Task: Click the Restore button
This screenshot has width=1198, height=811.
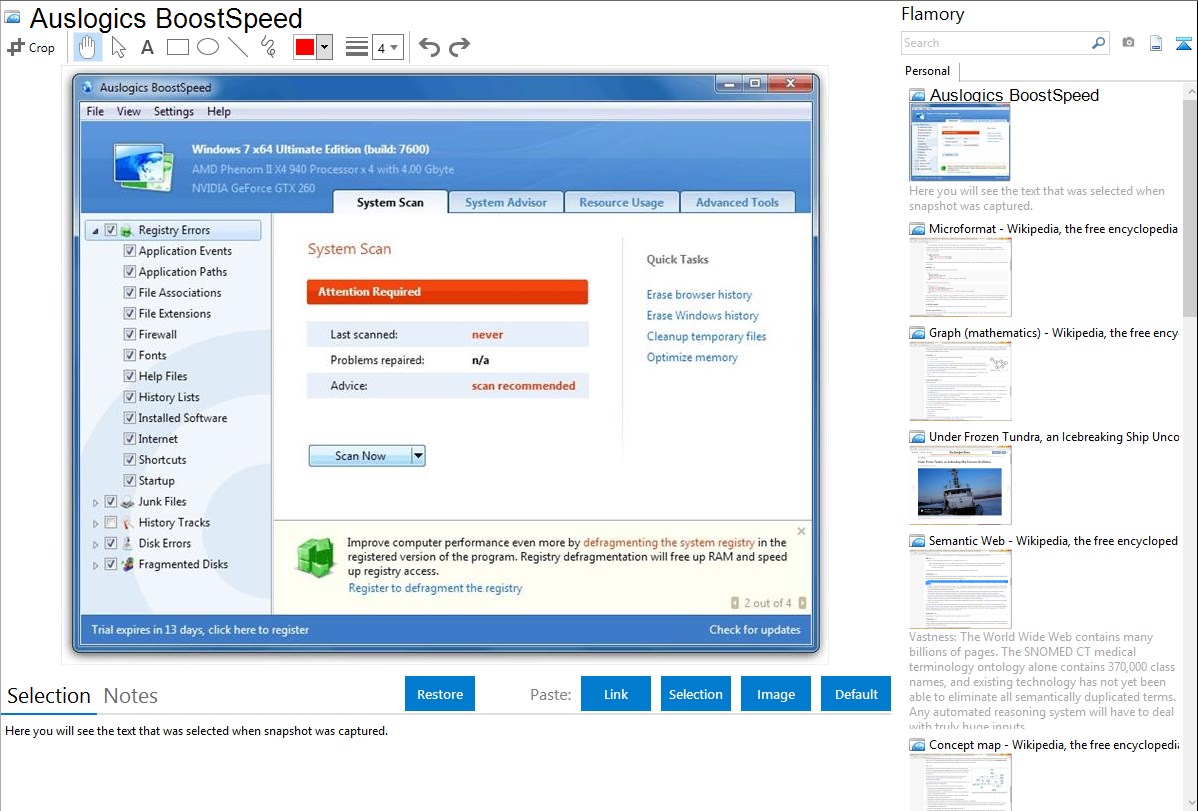Action: pos(440,694)
